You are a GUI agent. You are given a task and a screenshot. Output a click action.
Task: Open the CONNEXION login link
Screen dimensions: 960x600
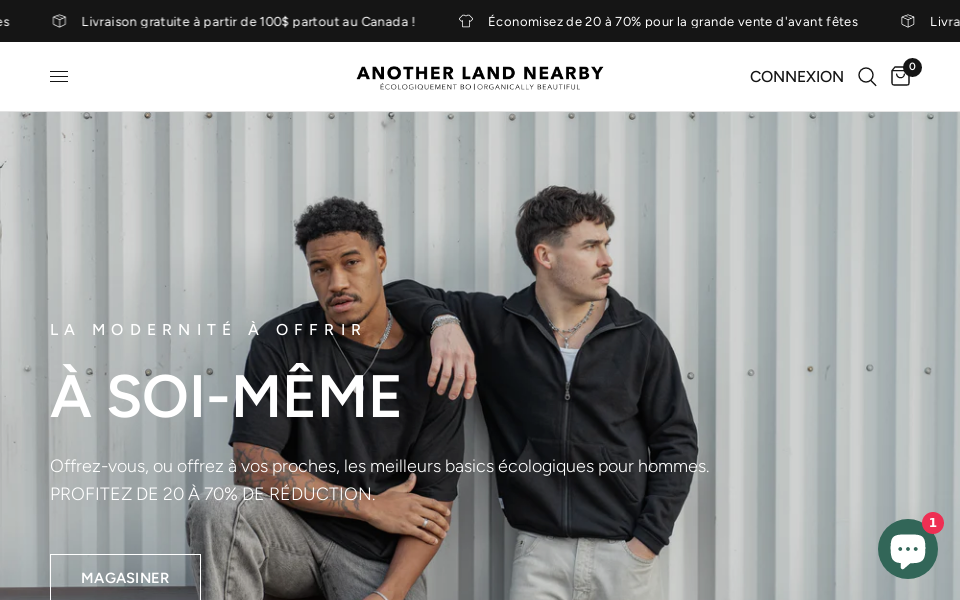click(797, 77)
